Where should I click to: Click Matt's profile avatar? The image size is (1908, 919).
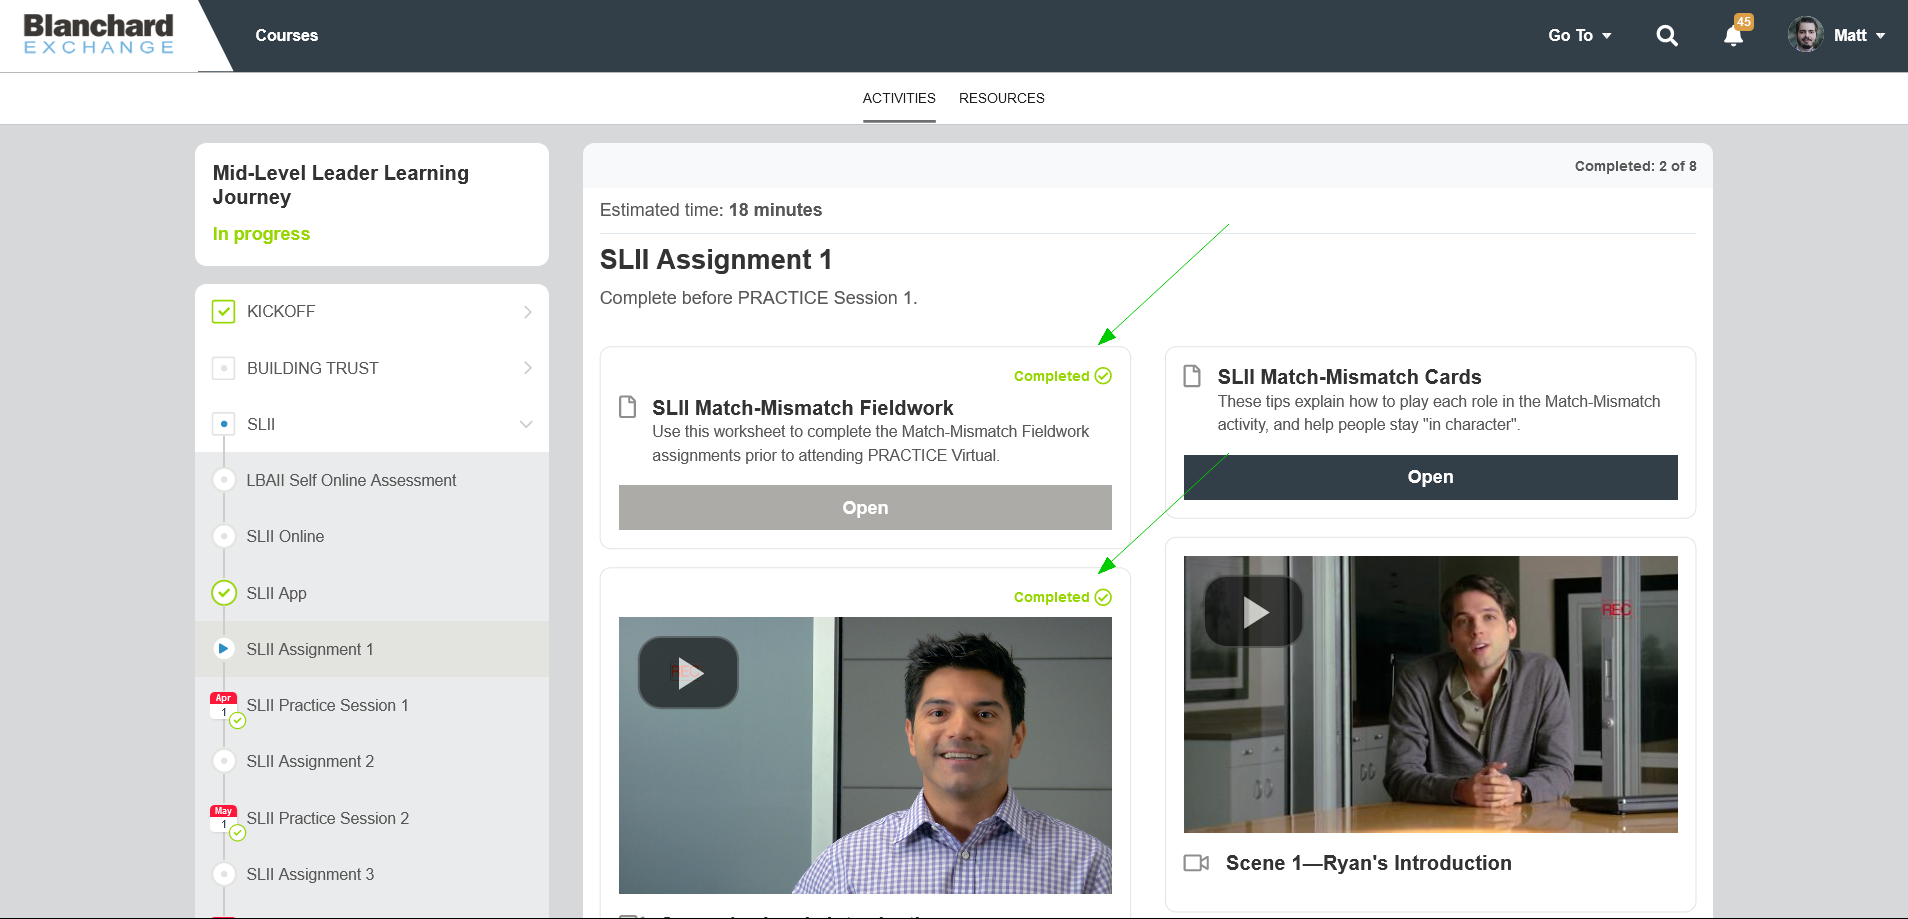point(1805,35)
